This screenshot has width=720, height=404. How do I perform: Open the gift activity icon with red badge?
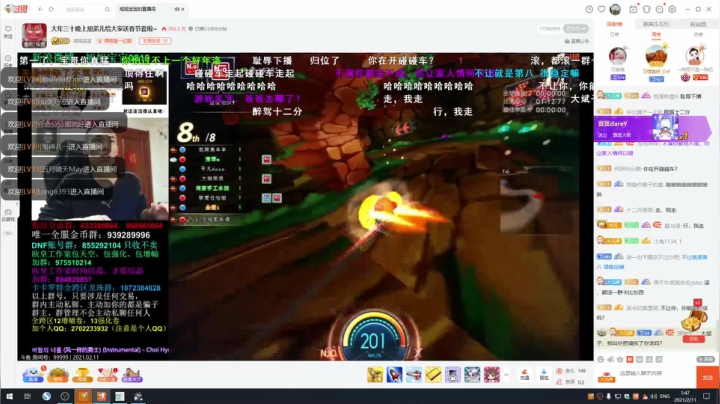pos(107,375)
